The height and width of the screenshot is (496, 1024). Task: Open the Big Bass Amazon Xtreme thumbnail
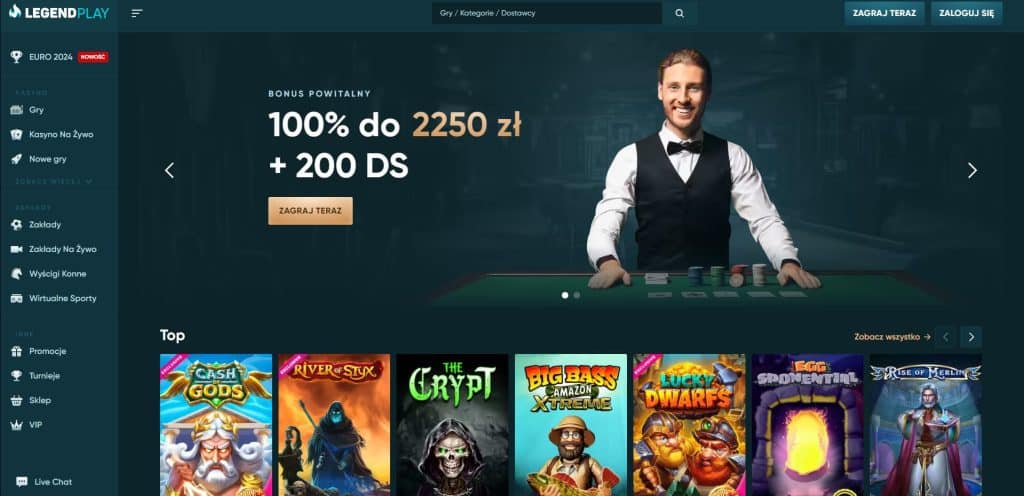click(x=571, y=425)
